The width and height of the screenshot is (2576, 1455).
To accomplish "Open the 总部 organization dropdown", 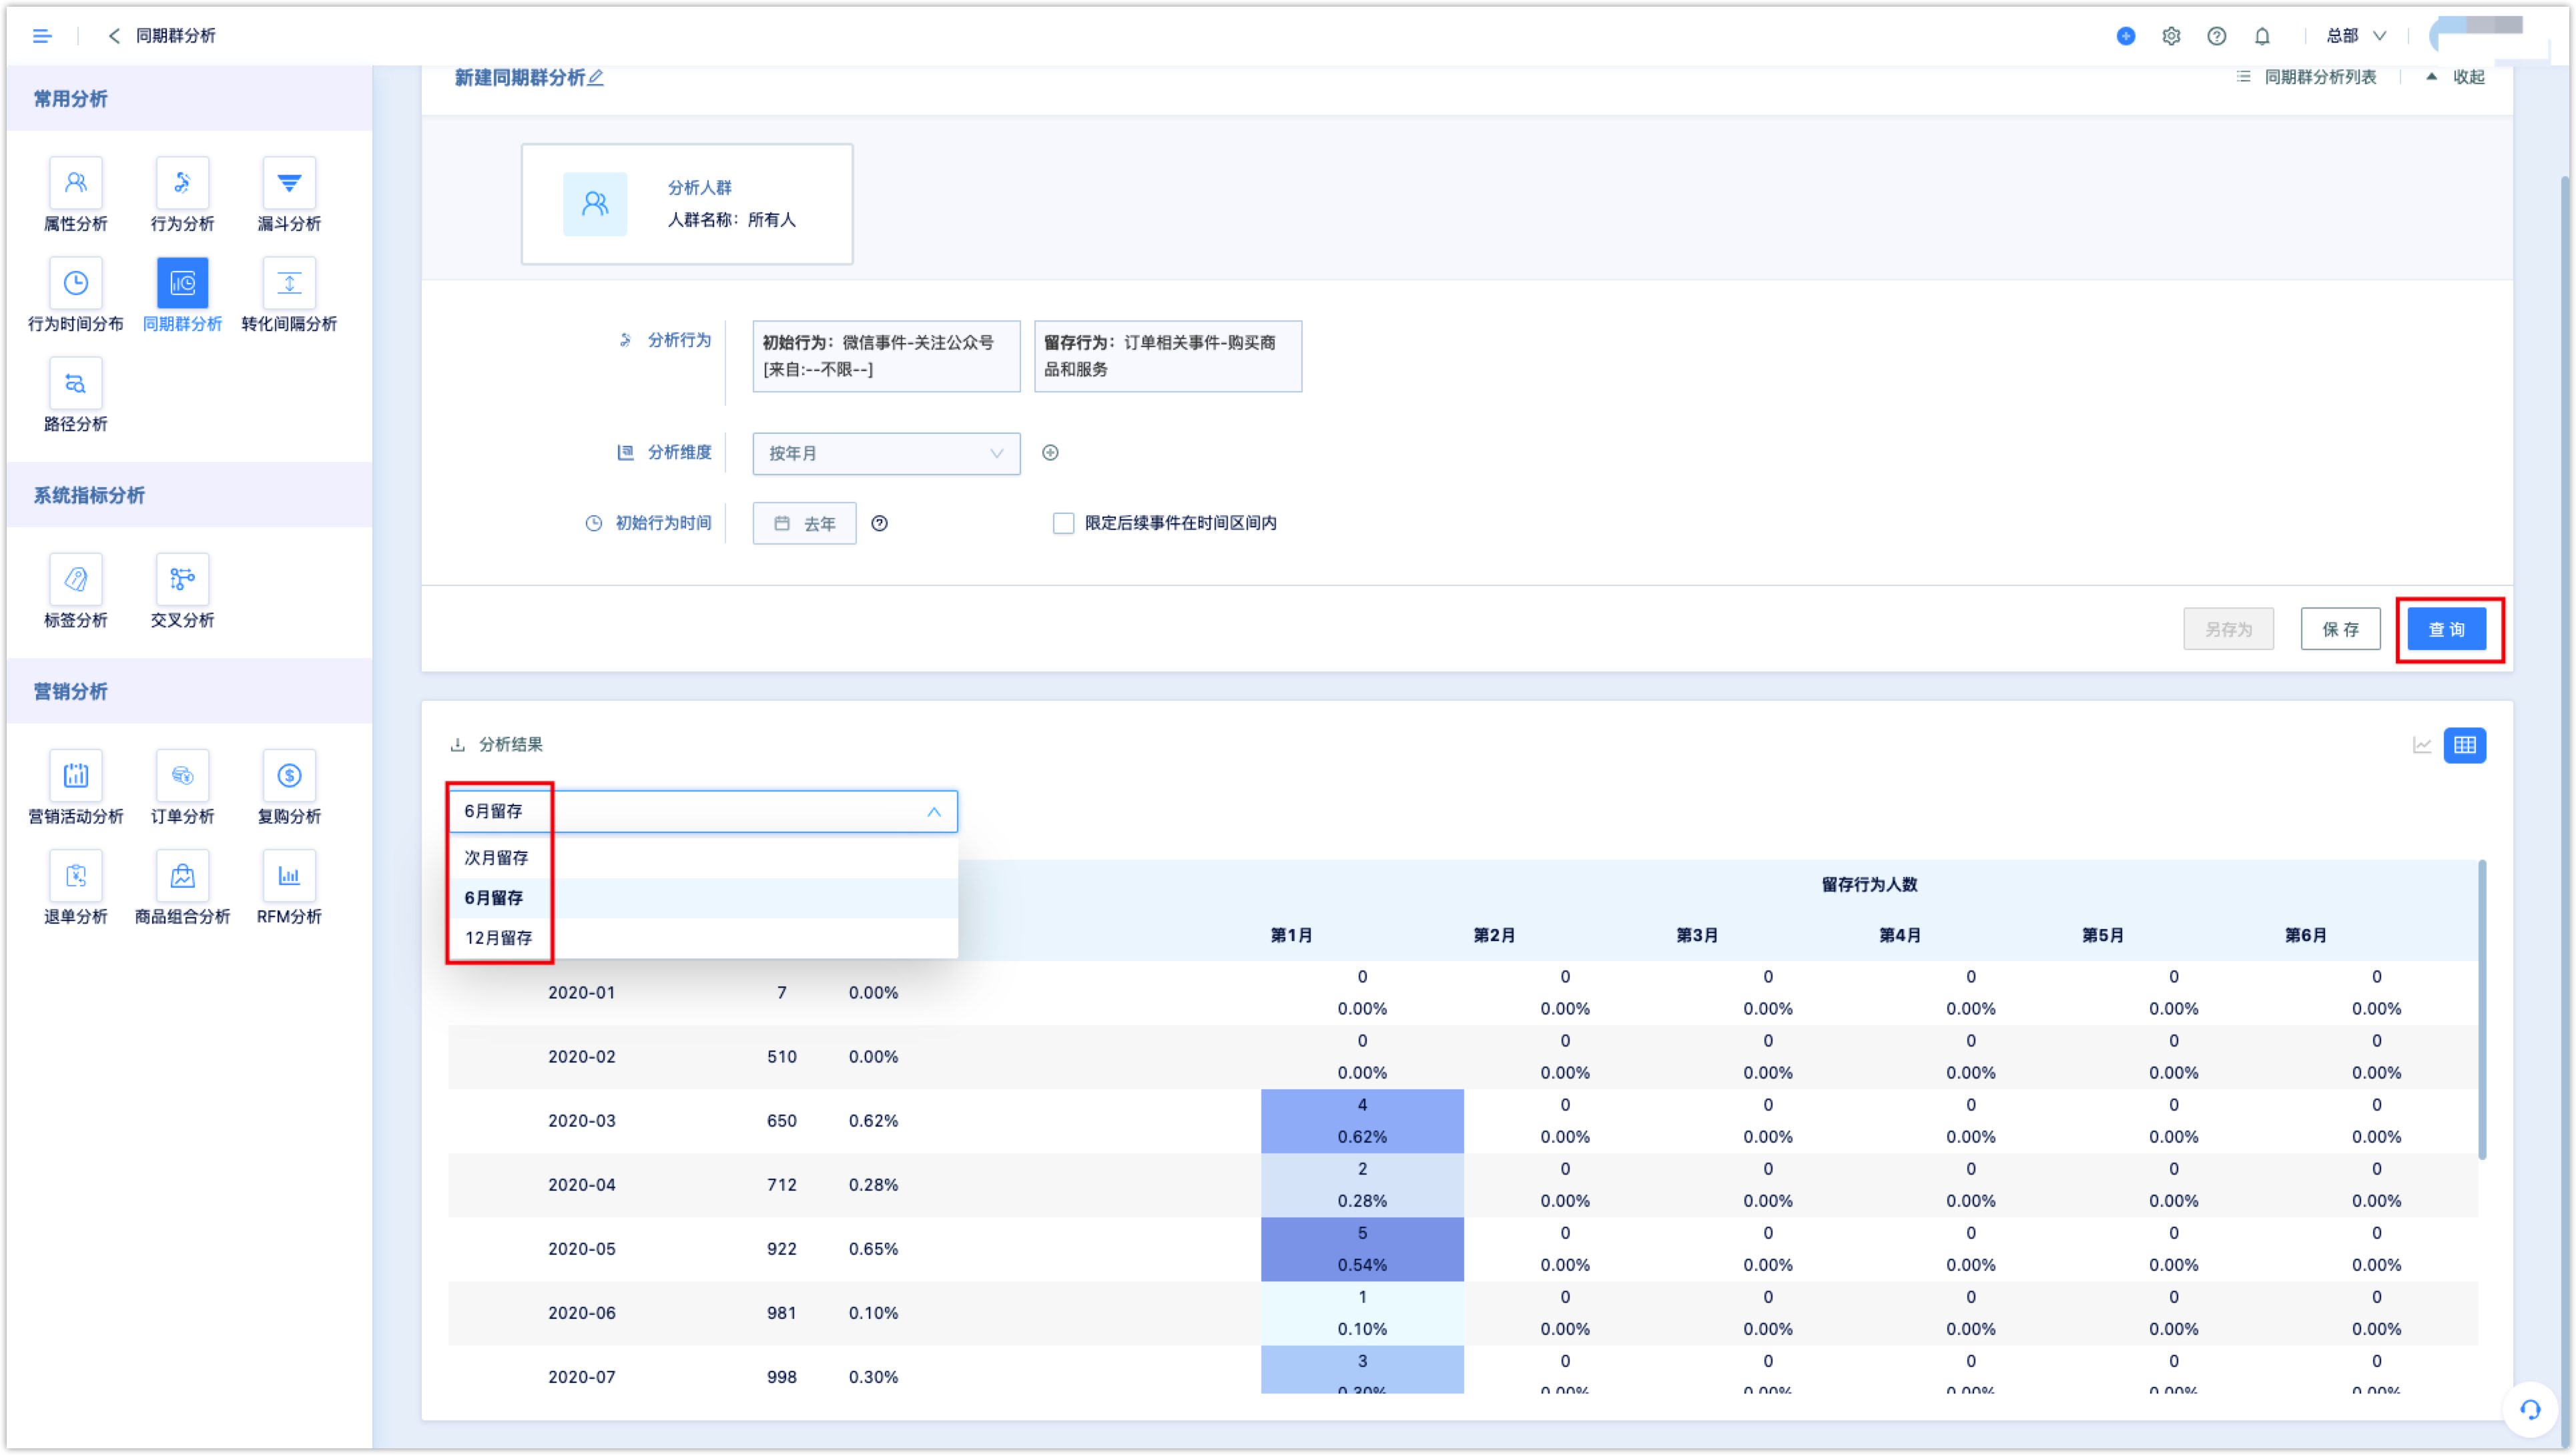I will 2356,36.
